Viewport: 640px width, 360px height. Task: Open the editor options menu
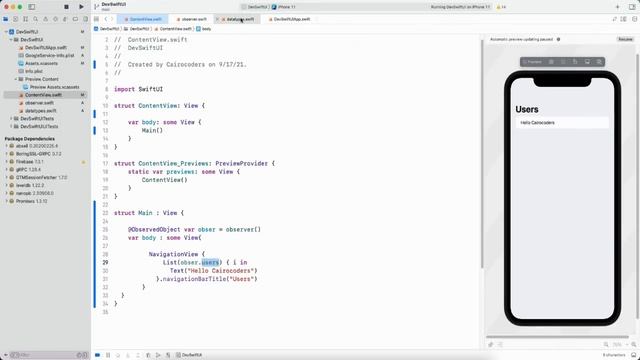click(624, 19)
